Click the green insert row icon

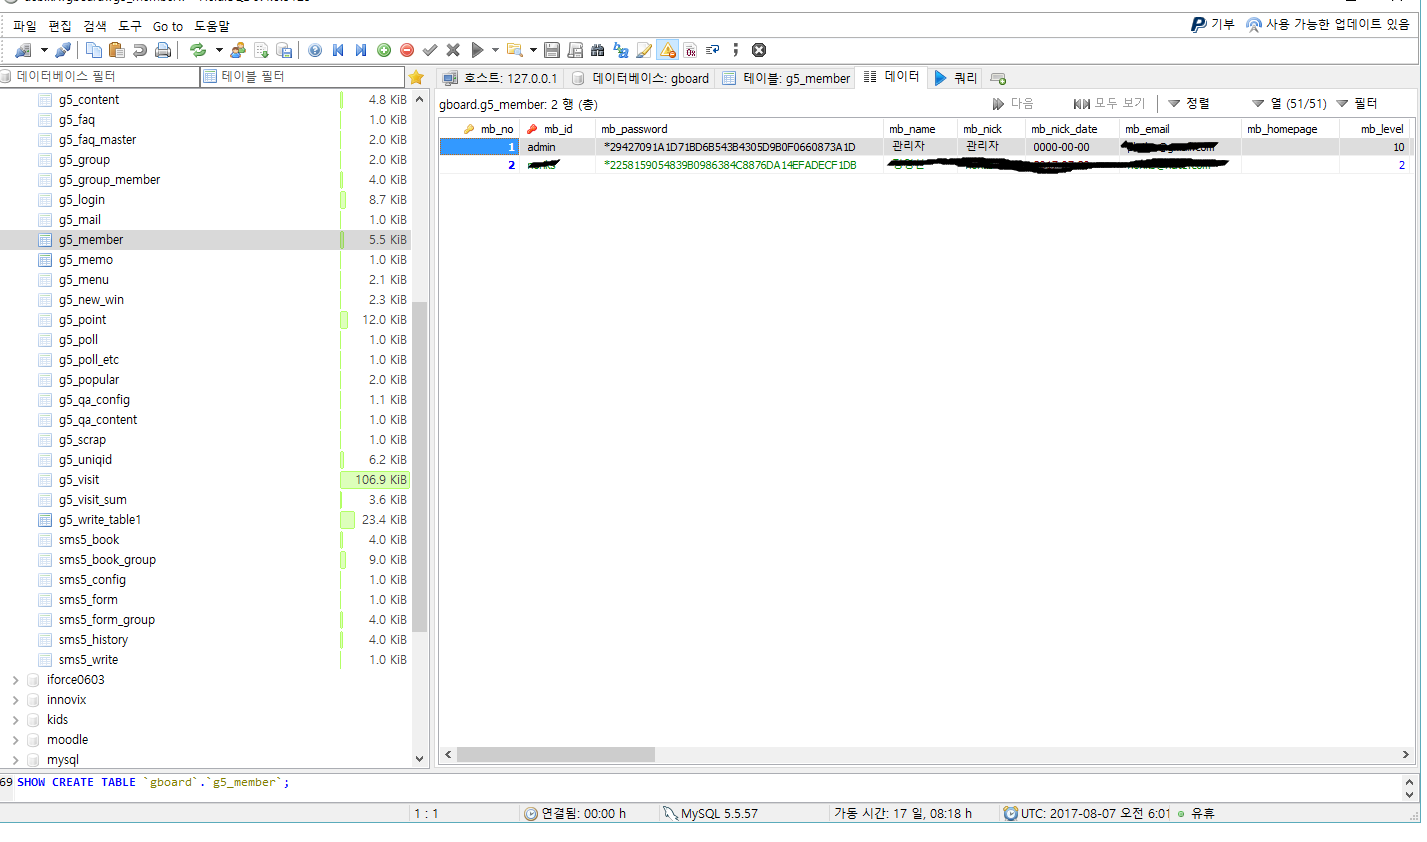(384, 50)
